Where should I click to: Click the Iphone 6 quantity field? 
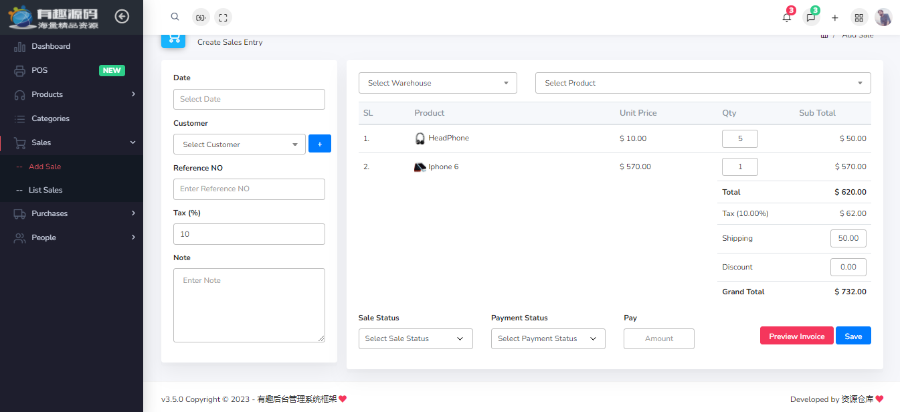click(740, 167)
